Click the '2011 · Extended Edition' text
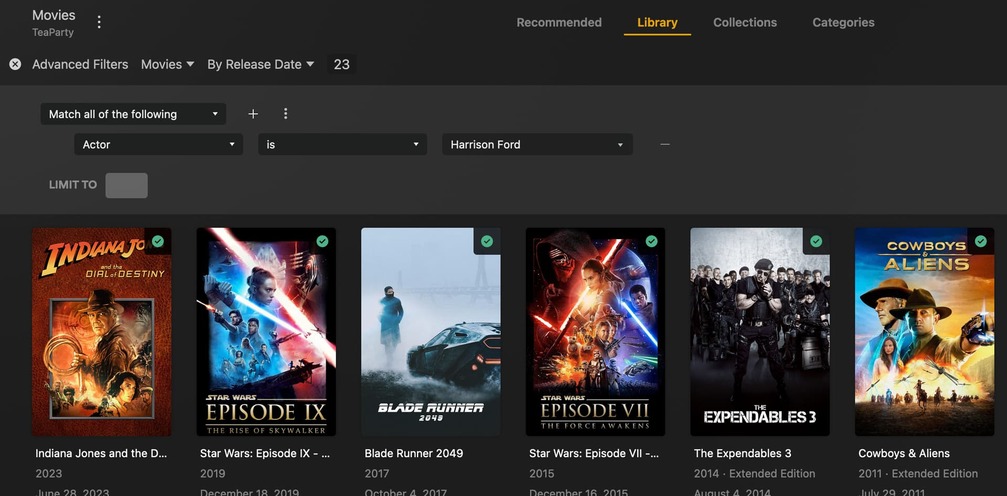This screenshot has width=1007, height=496. 918,474
